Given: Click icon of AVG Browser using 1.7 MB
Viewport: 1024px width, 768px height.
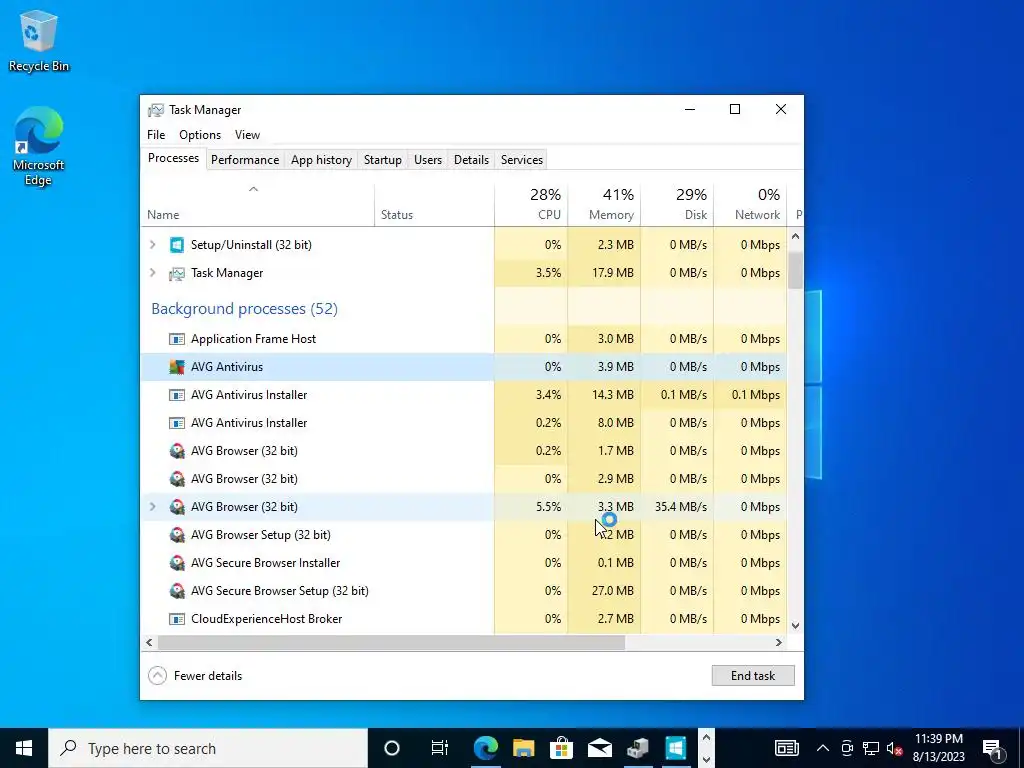Looking at the screenshot, I should (x=177, y=451).
